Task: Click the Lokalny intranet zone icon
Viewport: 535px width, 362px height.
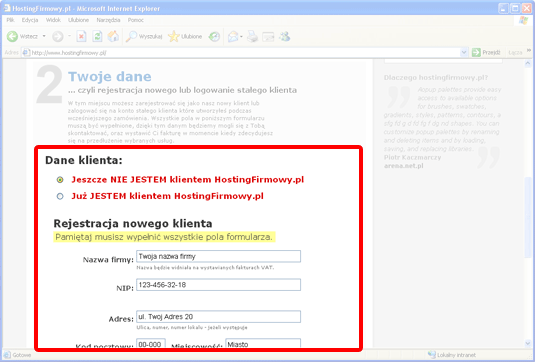Action: pos(432,355)
